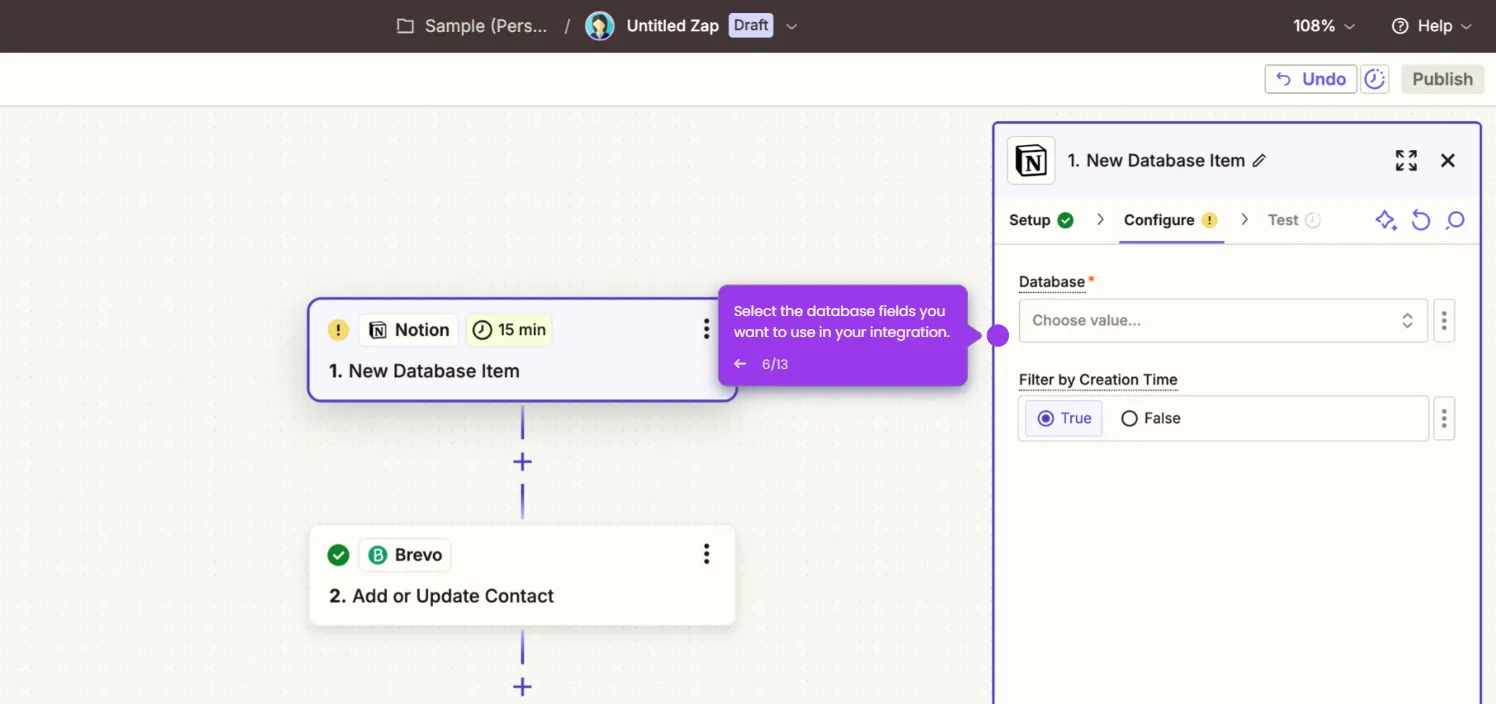Image resolution: width=1496 pixels, height=704 pixels.
Task: Click the Undo button
Action: 1310,79
